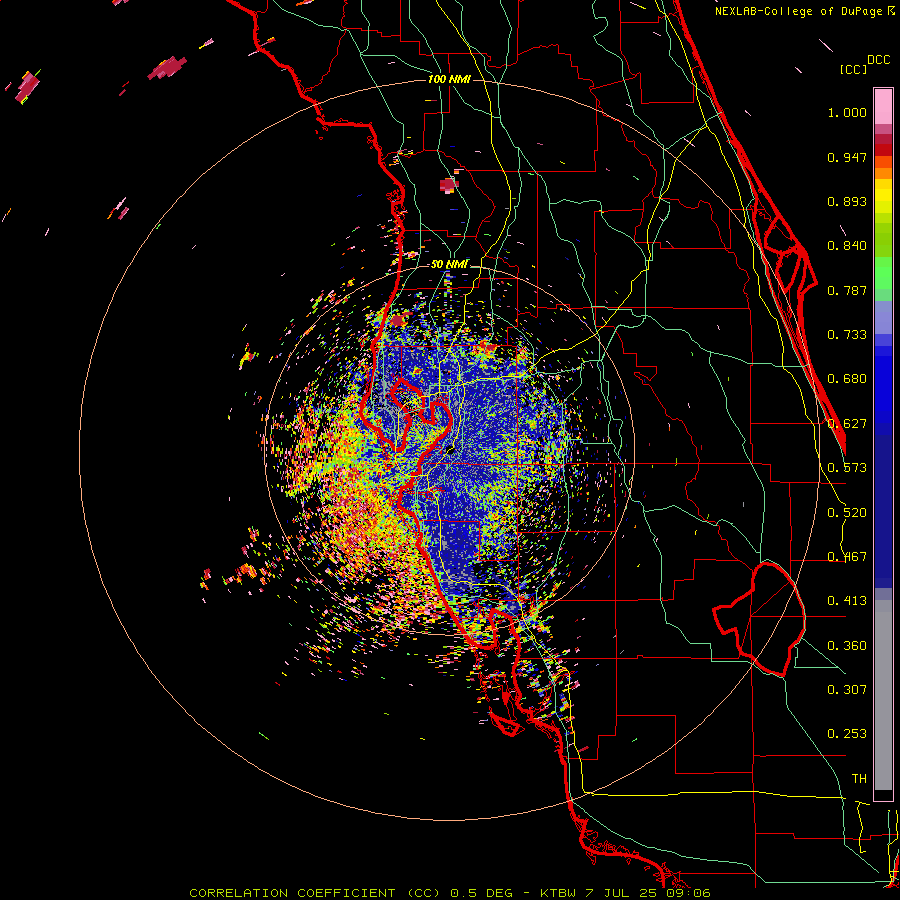This screenshot has height=900, width=900.
Task: Select the 0.253 legend value
Action: tap(847, 734)
